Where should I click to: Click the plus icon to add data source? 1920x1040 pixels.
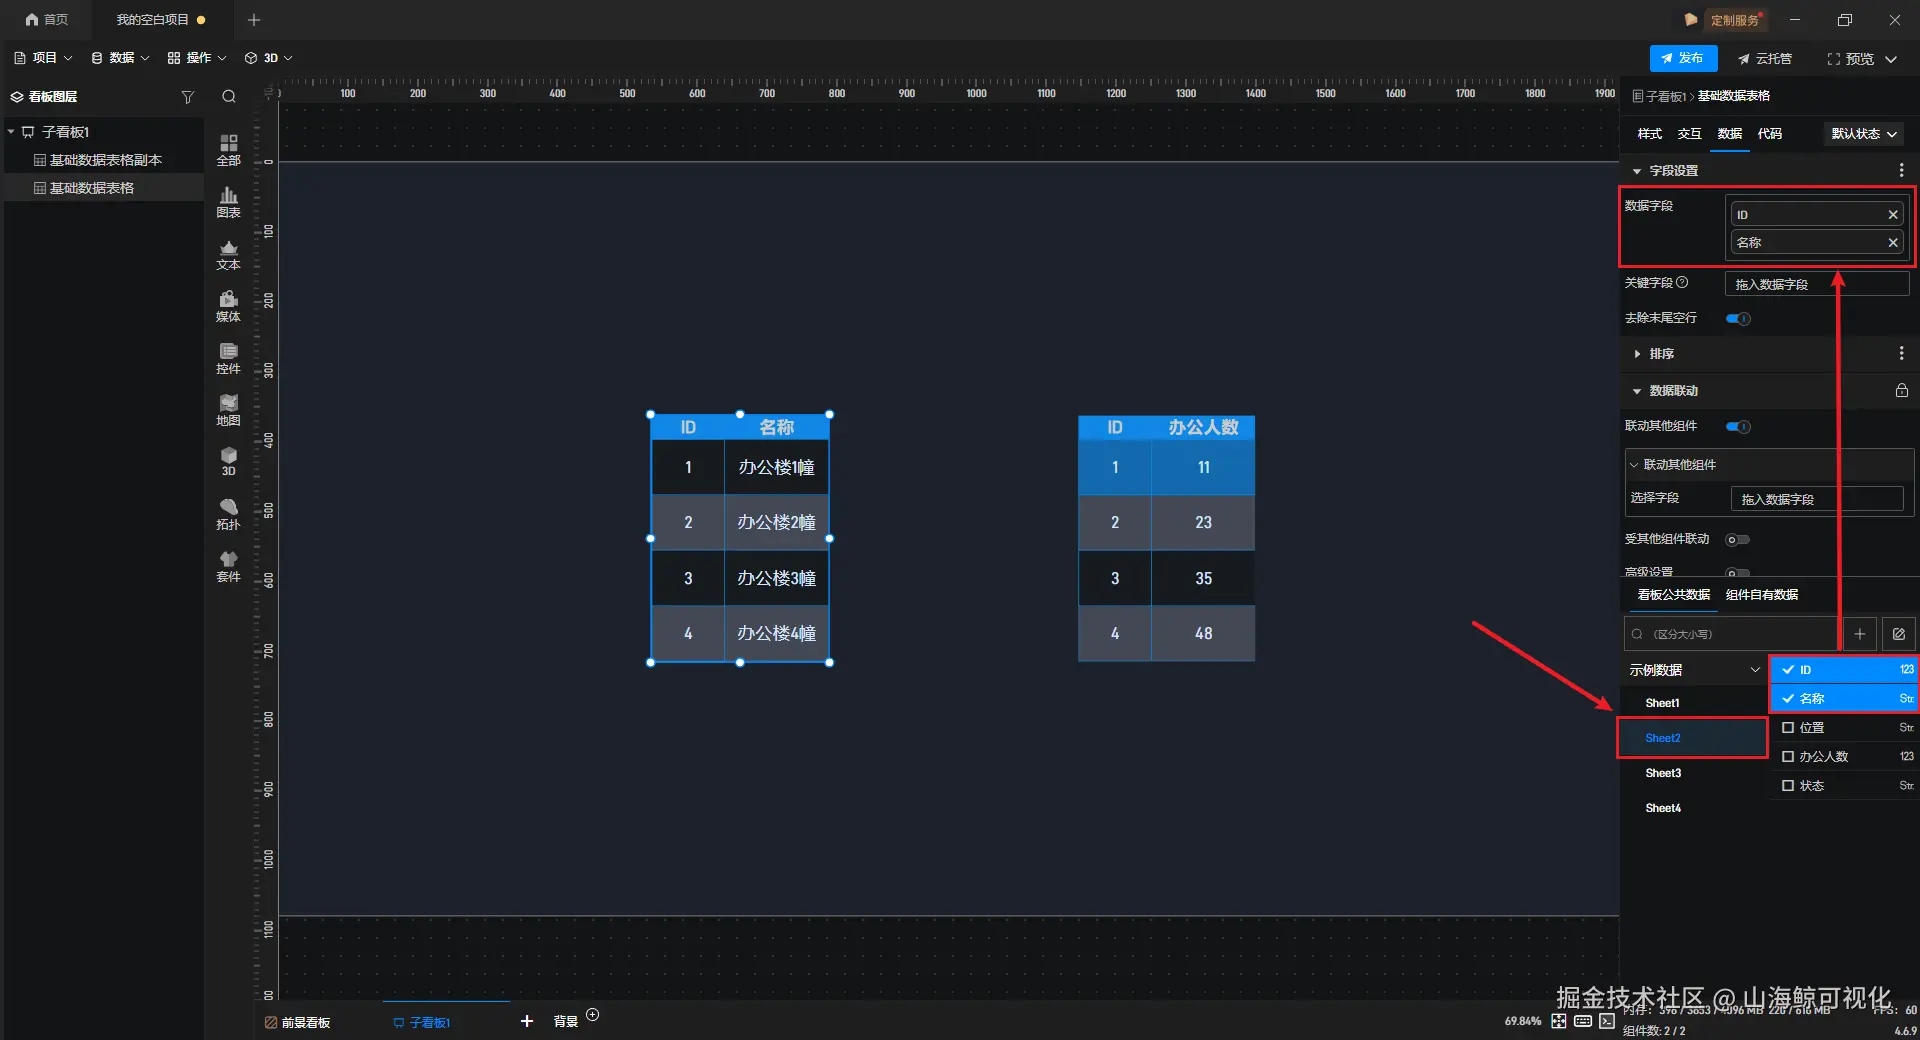tap(1859, 634)
